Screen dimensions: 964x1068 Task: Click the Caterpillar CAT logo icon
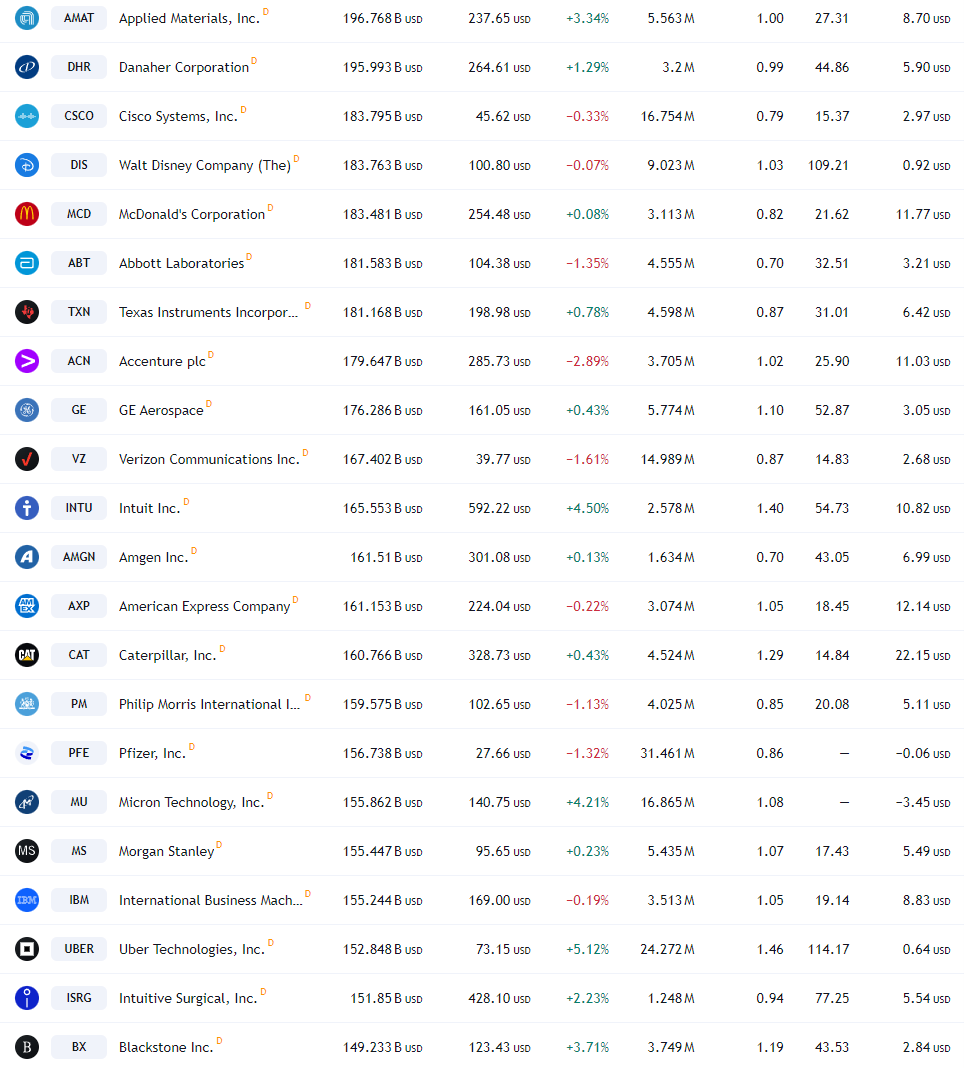pyautogui.click(x=27, y=655)
